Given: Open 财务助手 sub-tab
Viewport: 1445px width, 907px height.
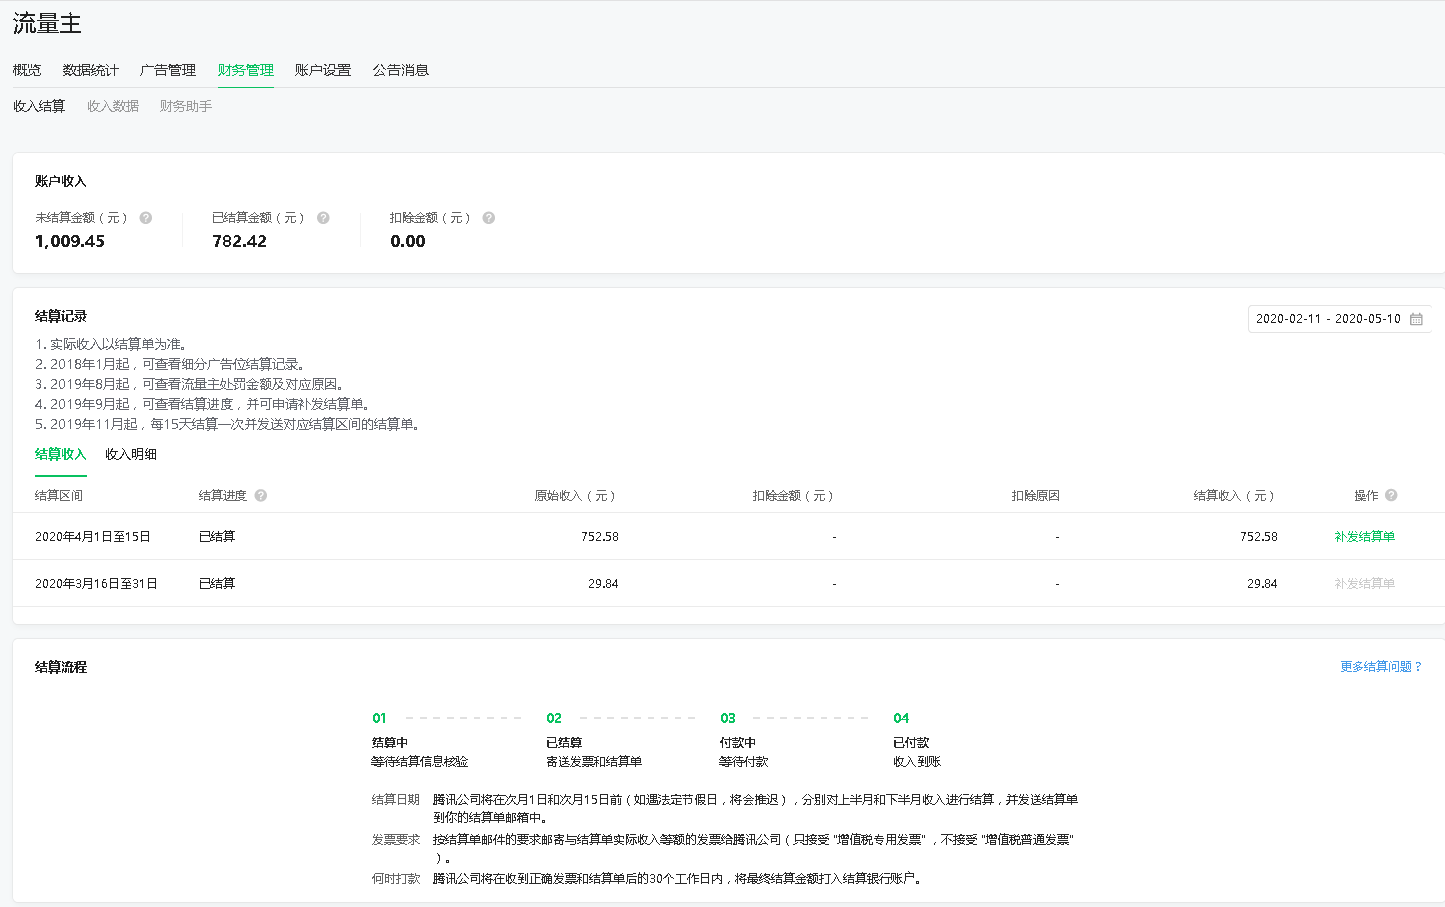Looking at the screenshot, I should pos(186,106).
